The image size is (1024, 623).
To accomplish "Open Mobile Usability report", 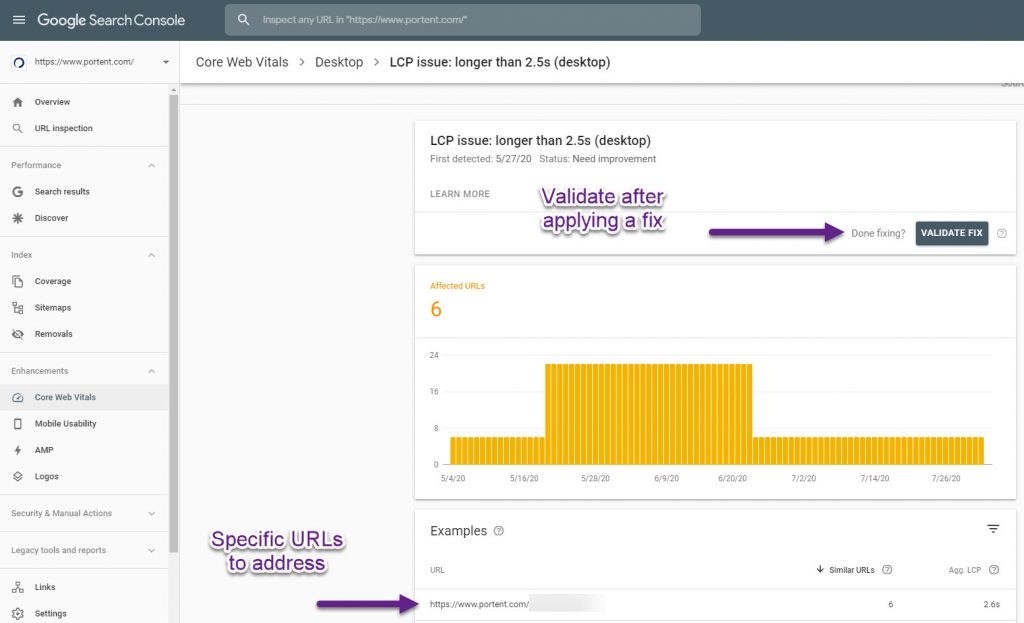I will tap(84, 424).
